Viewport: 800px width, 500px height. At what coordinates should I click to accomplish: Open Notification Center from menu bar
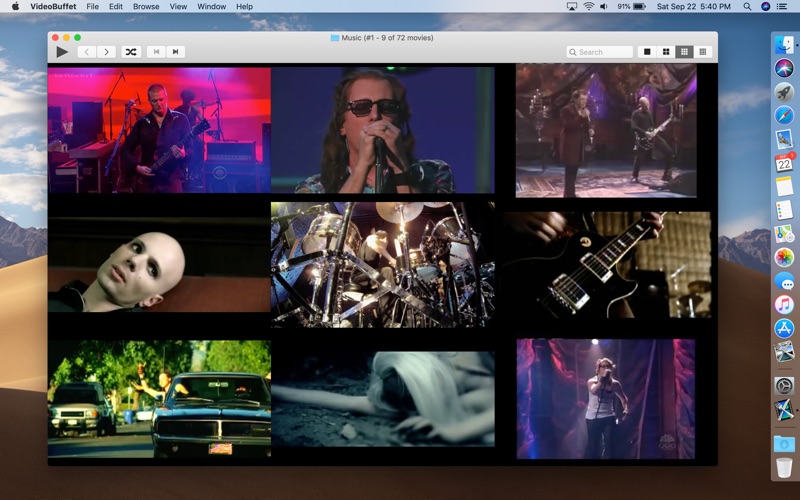(x=782, y=7)
